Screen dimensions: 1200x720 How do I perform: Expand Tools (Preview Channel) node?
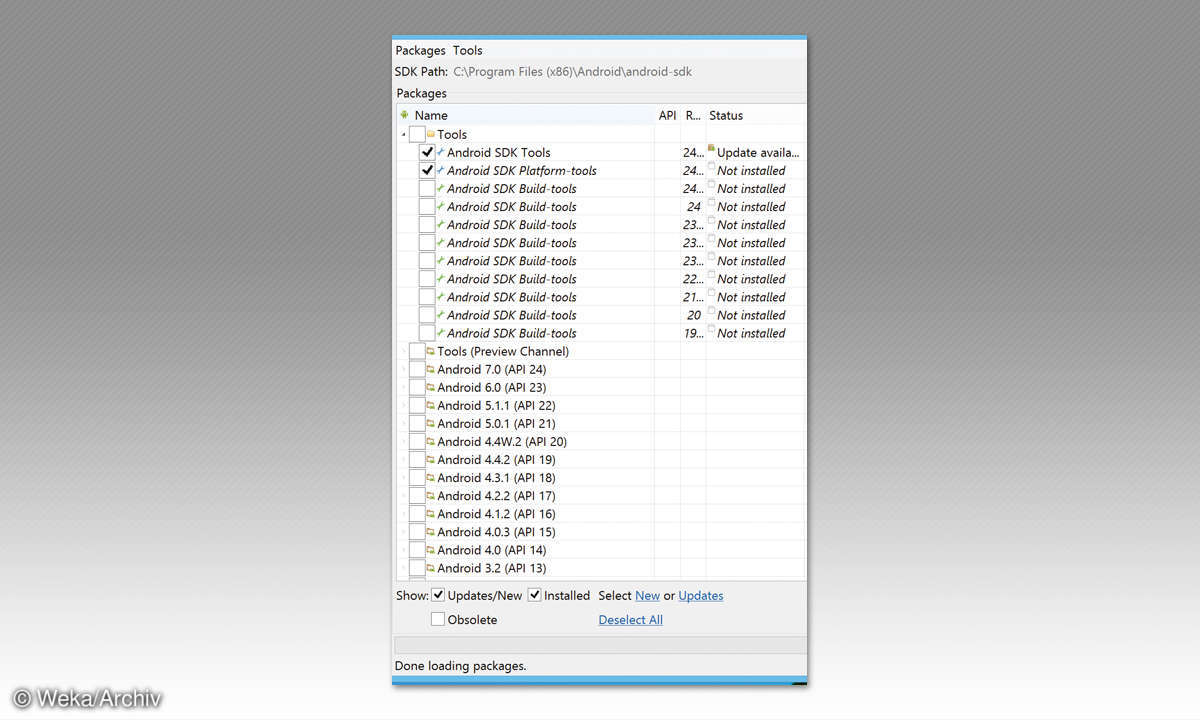(x=404, y=351)
